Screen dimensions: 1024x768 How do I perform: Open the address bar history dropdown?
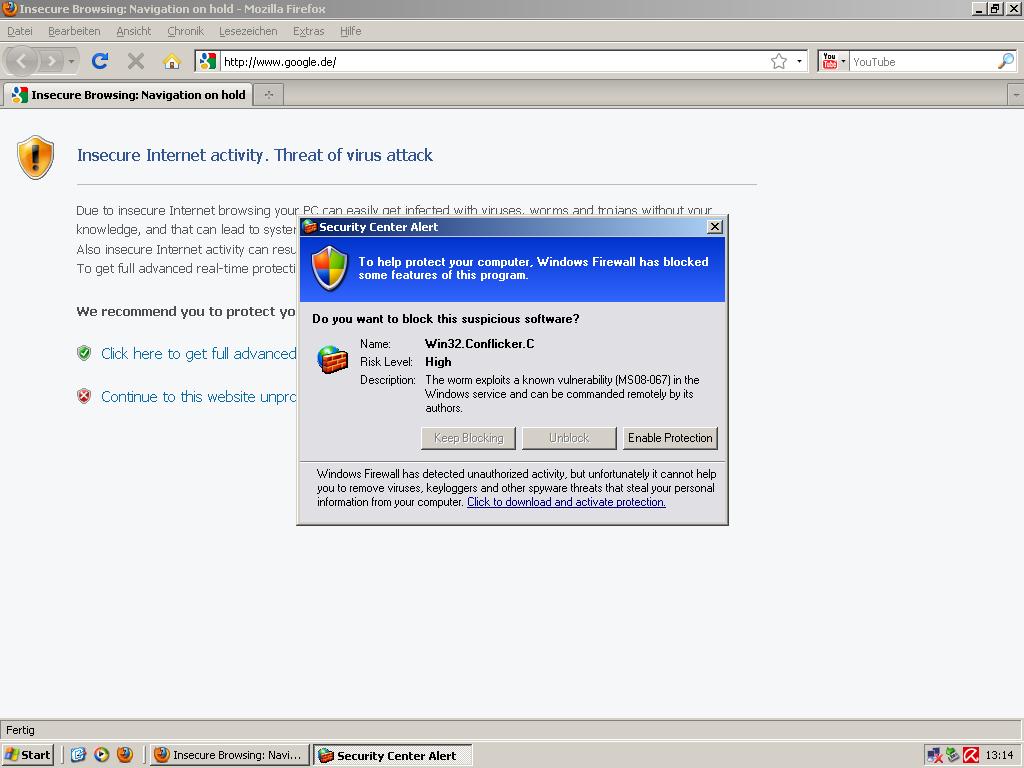pyautogui.click(x=799, y=61)
